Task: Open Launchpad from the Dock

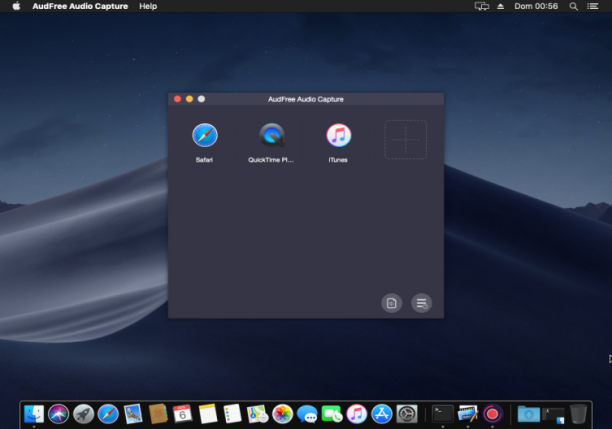Action: (x=83, y=414)
